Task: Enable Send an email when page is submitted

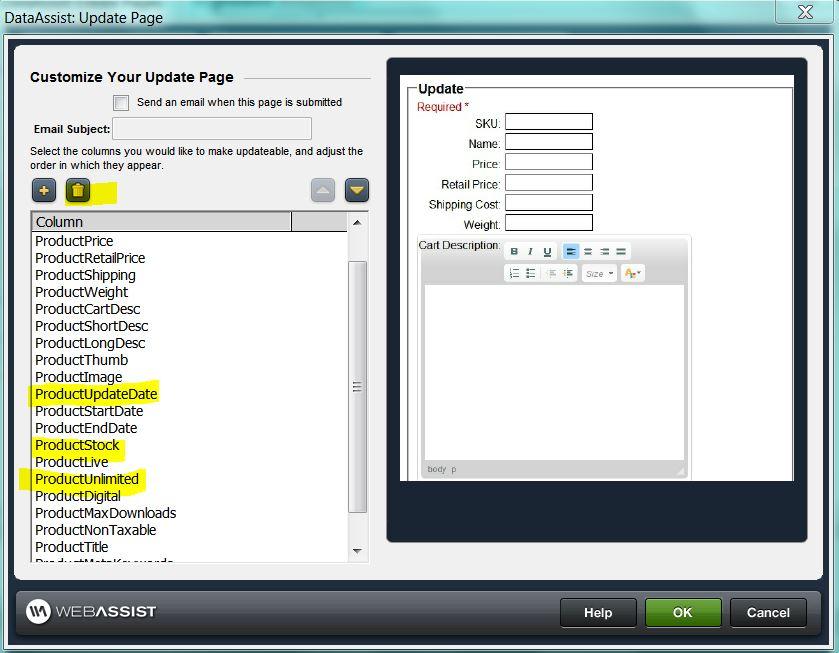Action: pyautogui.click(x=121, y=102)
